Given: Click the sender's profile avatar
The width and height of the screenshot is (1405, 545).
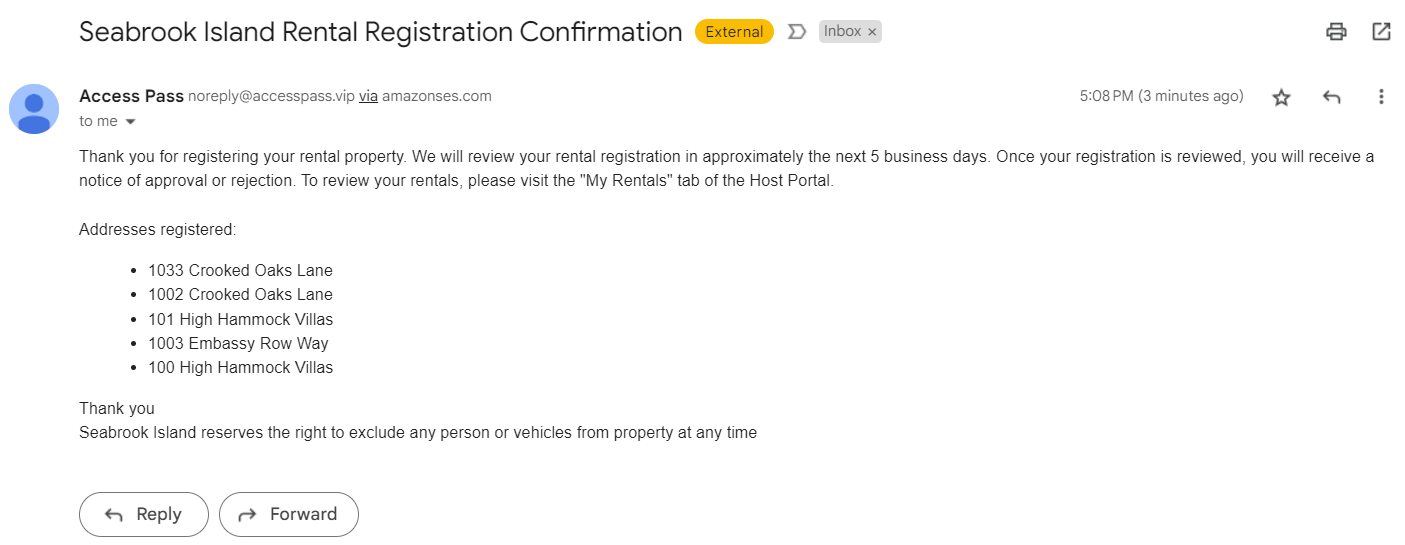Looking at the screenshot, I should point(34,109).
